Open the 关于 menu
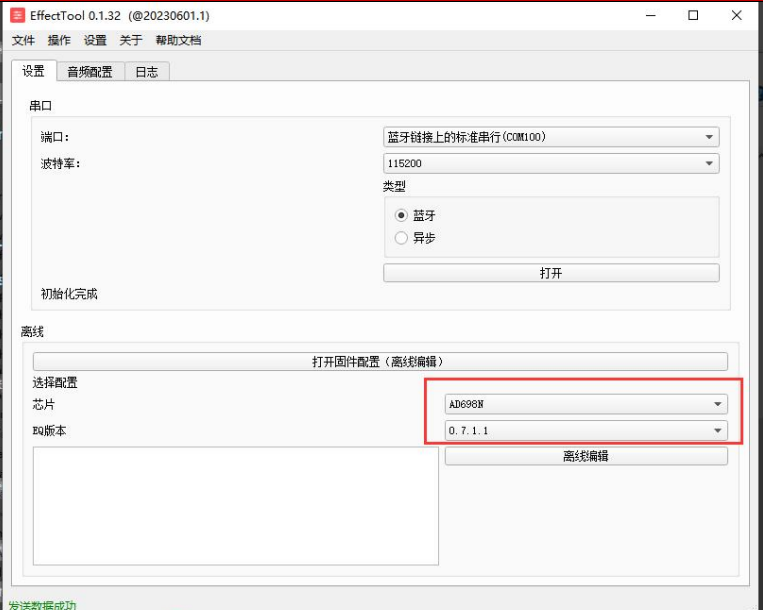 [x=131, y=40]
